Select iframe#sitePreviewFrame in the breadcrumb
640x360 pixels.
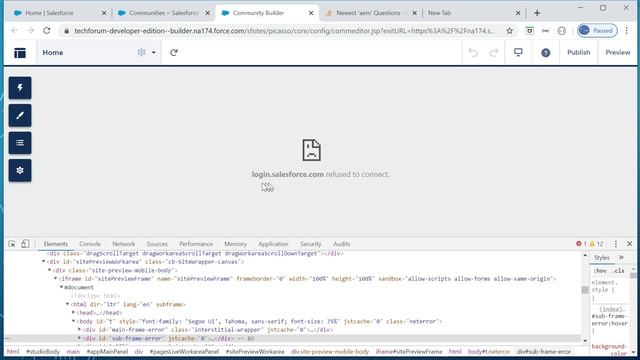(409, 351)
